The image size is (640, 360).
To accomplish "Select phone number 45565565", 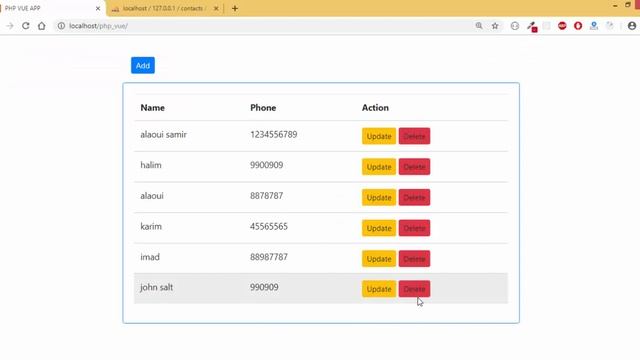I will (x=269, y=226).
